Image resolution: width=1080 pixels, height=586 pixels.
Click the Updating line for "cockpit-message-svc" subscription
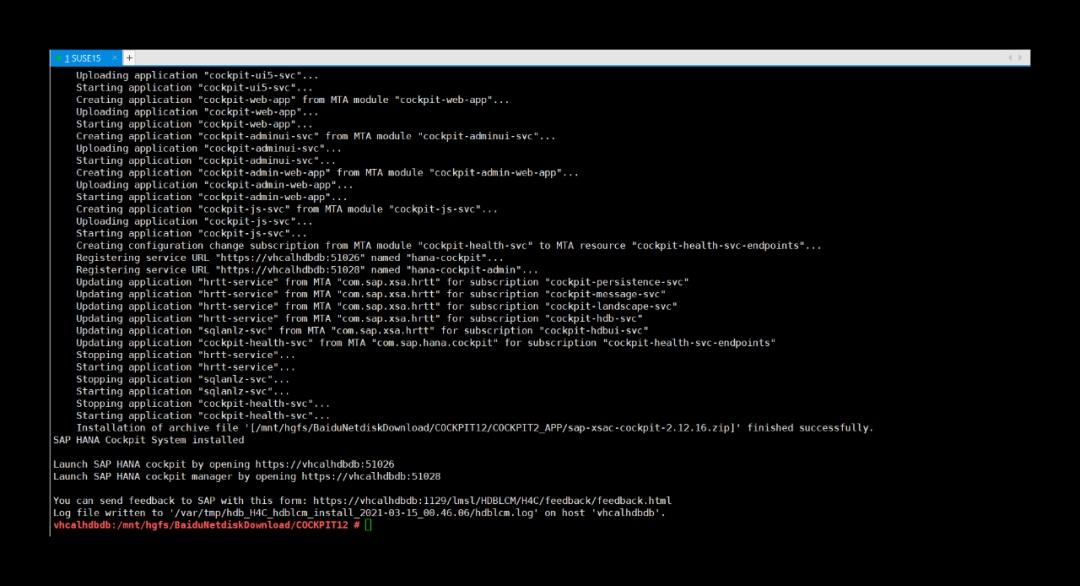[x=371, y=294]
